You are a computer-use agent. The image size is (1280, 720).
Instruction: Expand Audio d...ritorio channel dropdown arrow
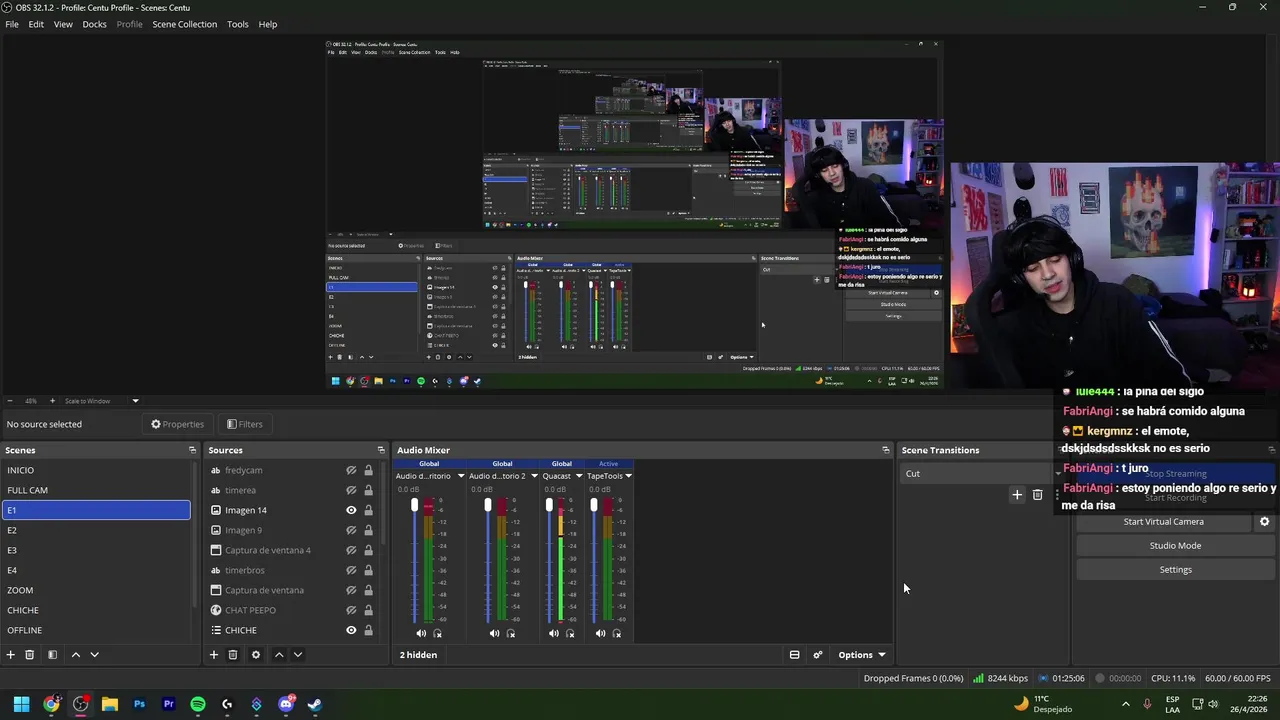[x=461, y=476]
